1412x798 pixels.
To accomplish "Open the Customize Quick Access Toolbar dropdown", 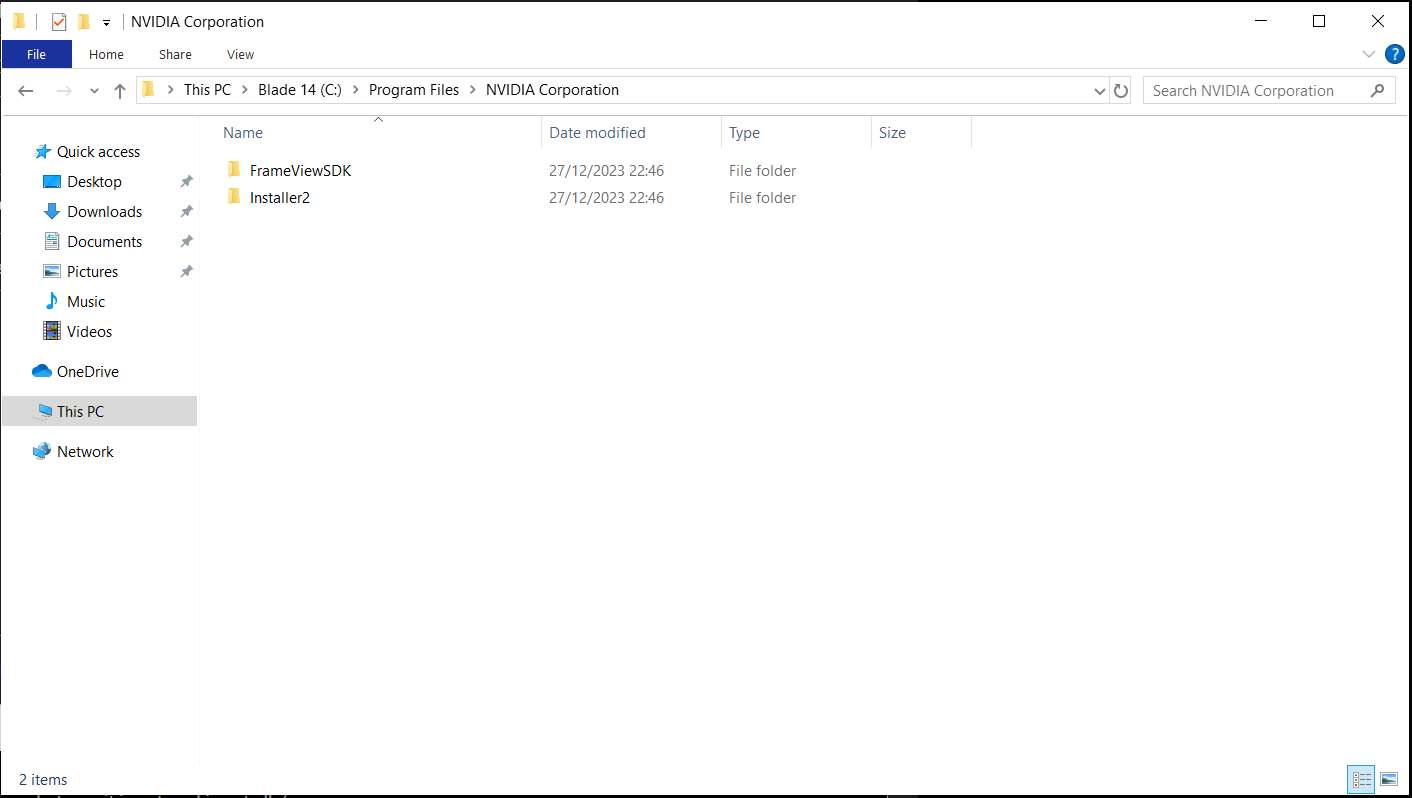I will click(x=106, y=23).
